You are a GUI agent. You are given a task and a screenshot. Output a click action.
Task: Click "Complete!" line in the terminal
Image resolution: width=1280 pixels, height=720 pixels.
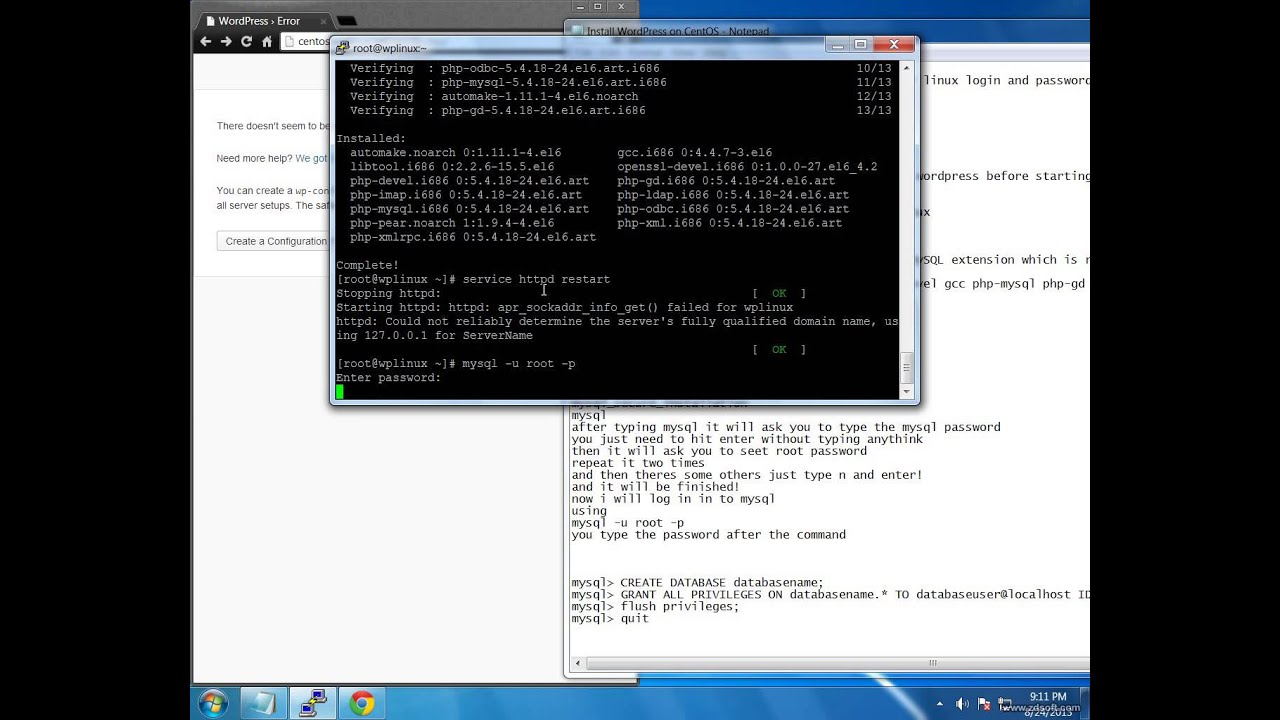367,265
